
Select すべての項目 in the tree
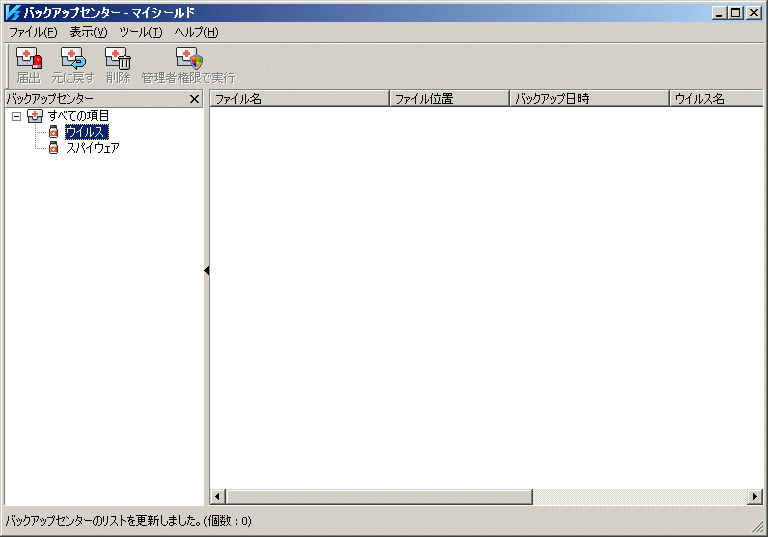[78, 116]
